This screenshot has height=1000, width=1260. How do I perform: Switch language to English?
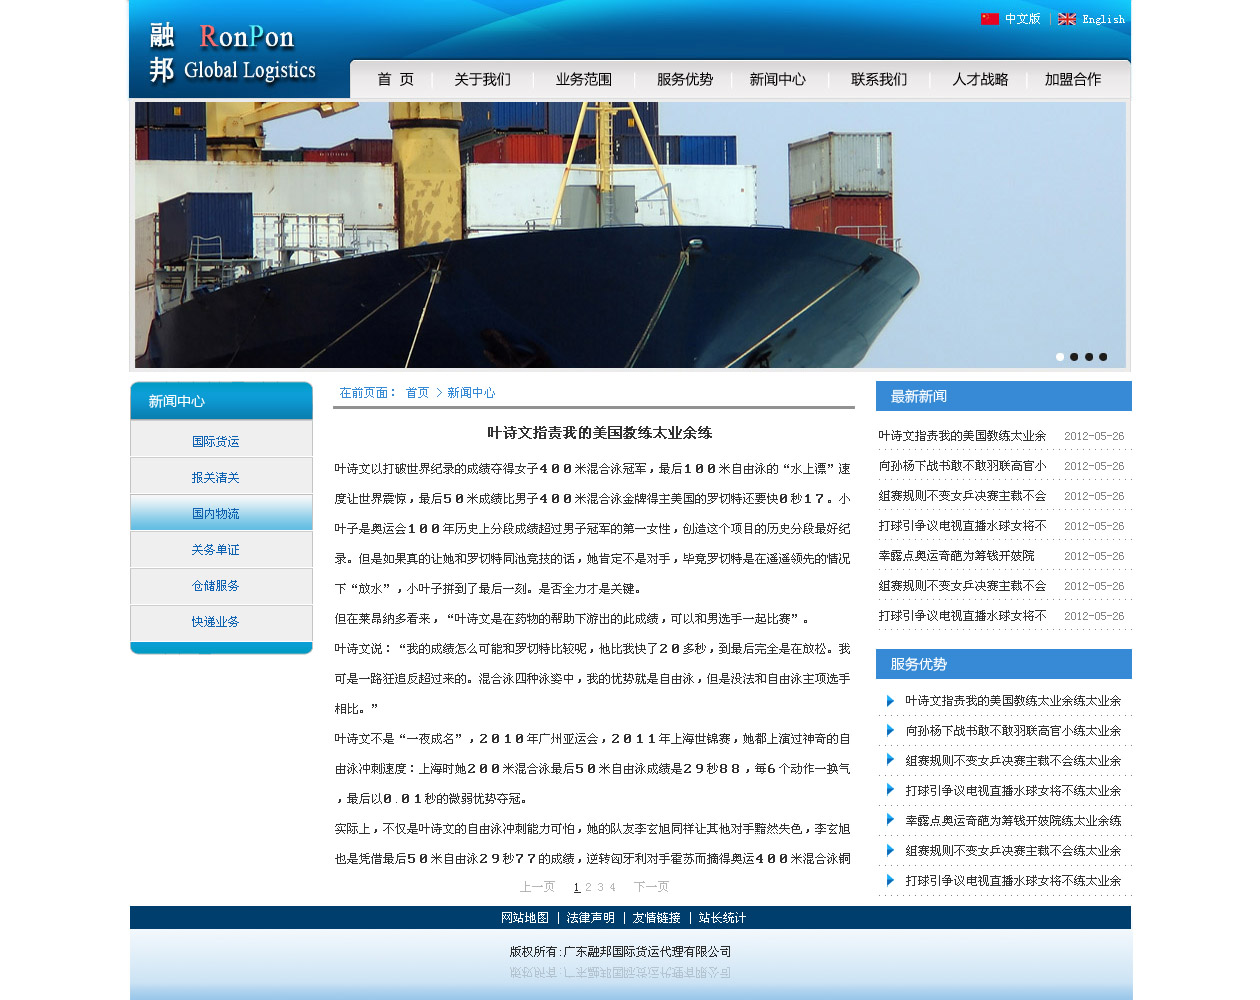[x=1103, y=19]
